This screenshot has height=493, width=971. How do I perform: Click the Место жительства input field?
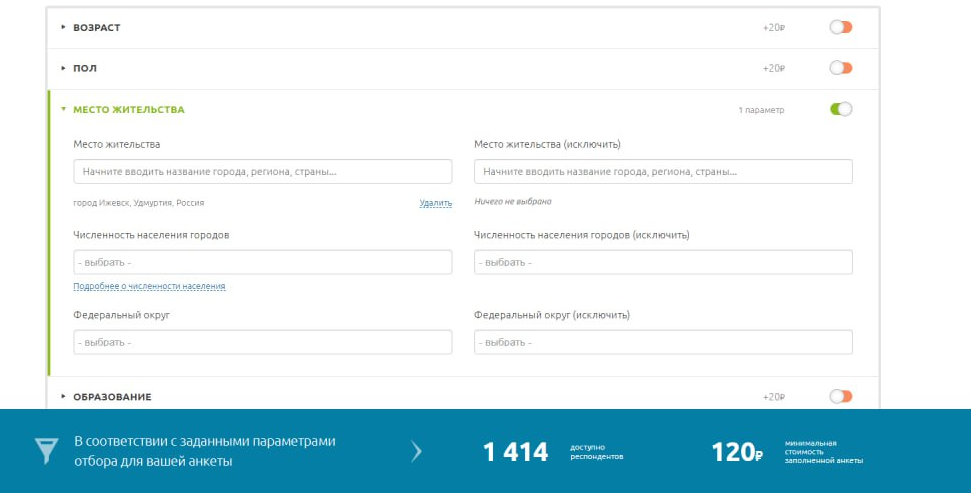pos(263,172)
